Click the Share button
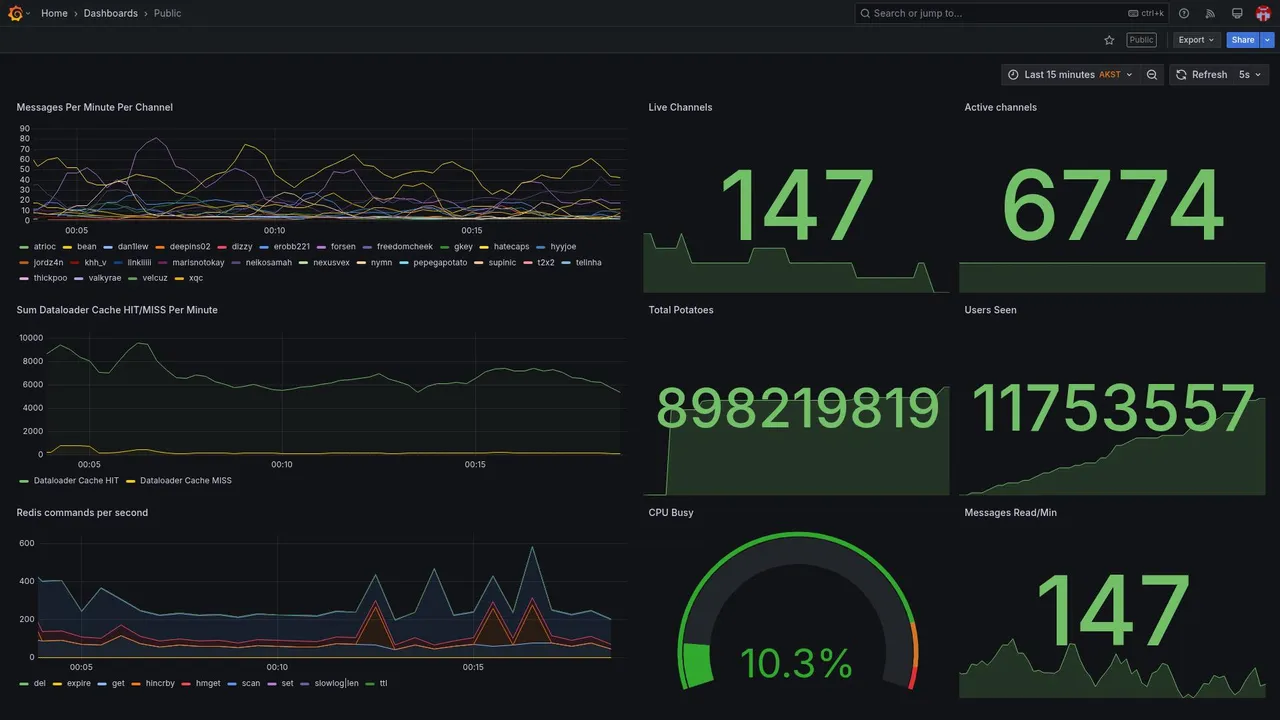 tap(1243, 40)
